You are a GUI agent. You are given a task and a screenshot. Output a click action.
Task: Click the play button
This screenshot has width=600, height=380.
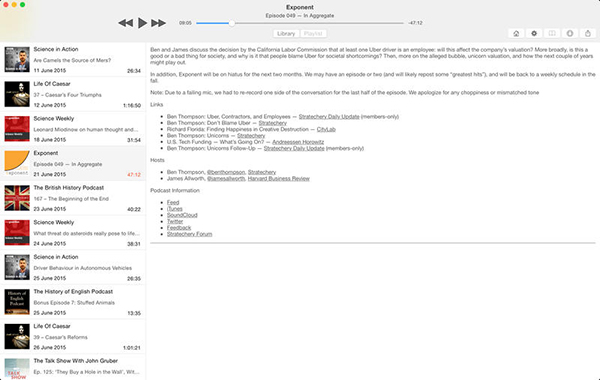coord(142,23)
